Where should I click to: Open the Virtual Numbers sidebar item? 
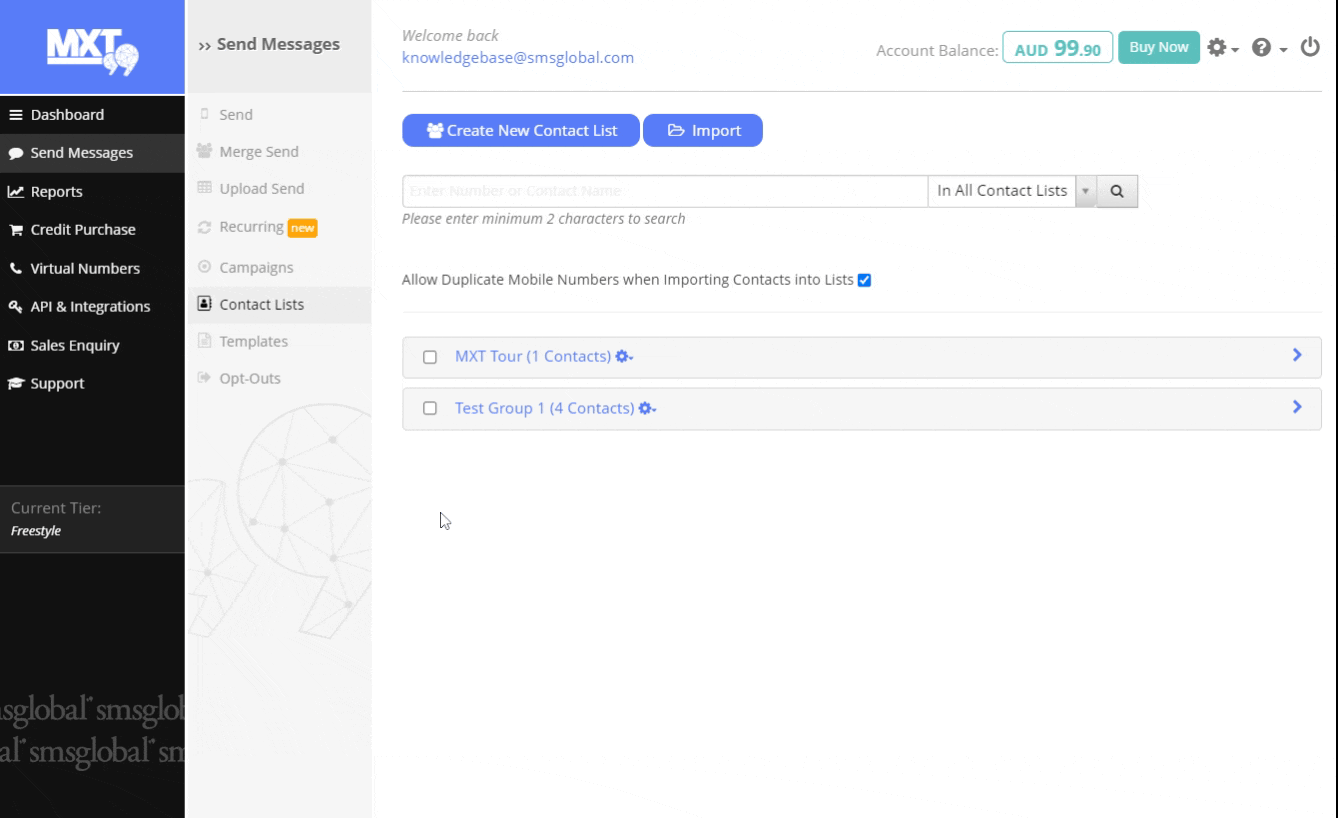click(84, 269)
